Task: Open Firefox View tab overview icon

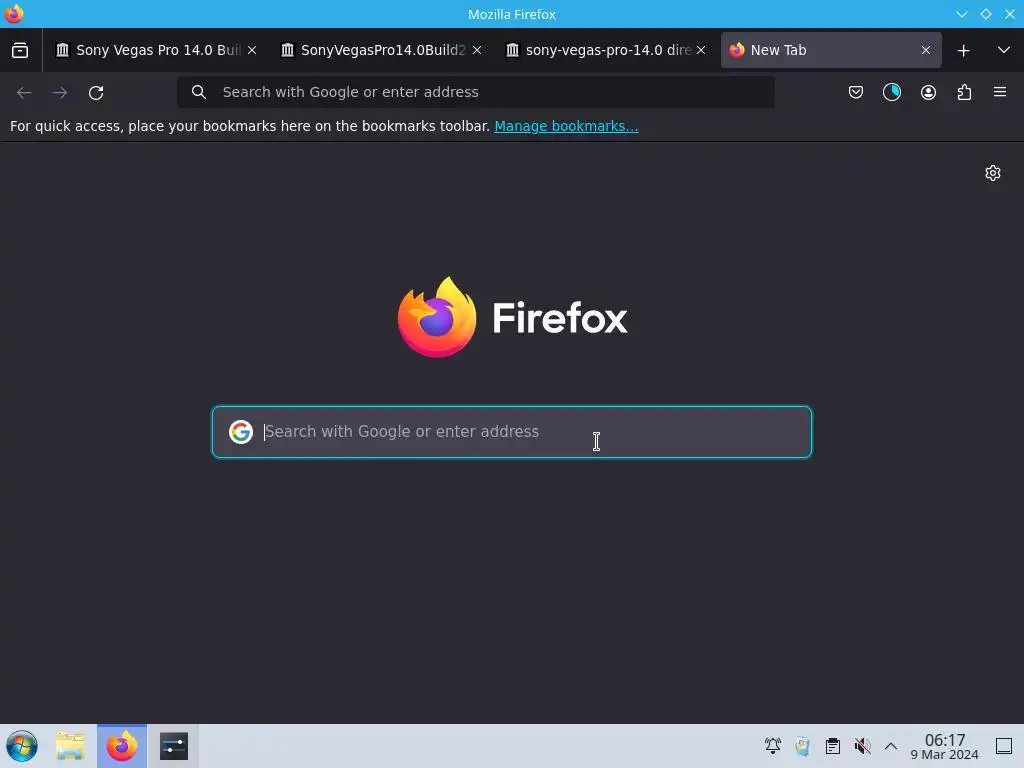Action: click(20, 50)
